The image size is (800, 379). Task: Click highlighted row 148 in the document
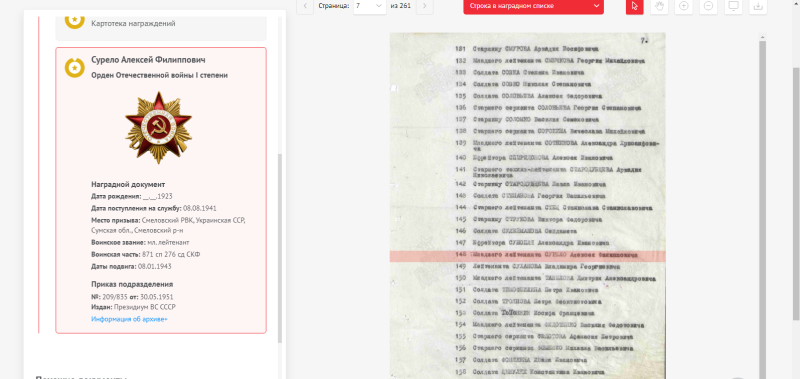pyautogui.click(x=528, y=256)
